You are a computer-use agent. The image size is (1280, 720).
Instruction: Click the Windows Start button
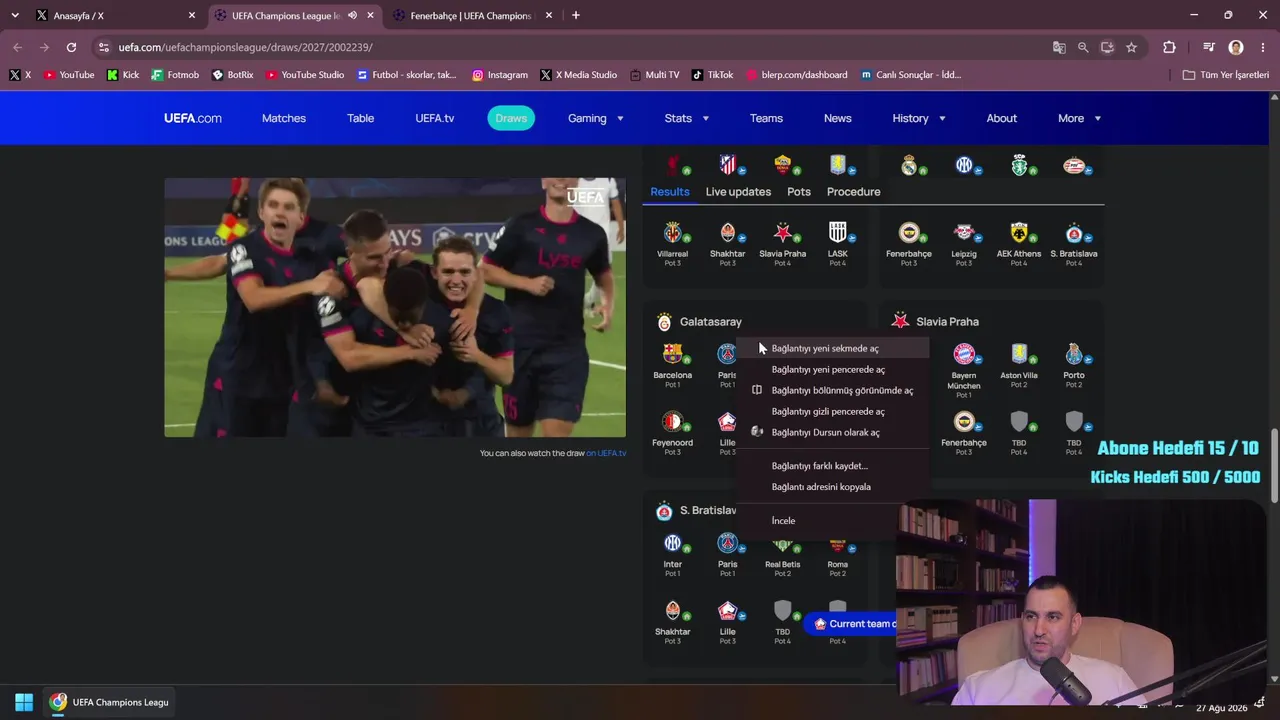click(24, 702)
